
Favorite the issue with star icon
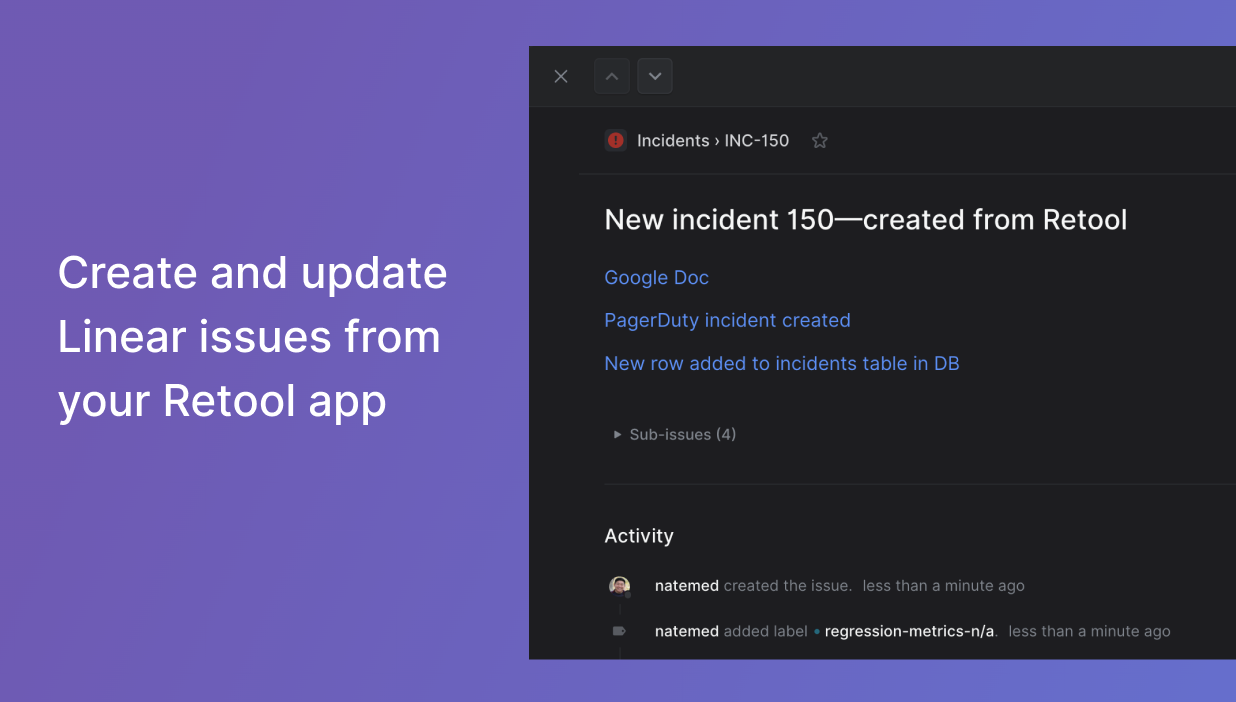pos(820,141)
